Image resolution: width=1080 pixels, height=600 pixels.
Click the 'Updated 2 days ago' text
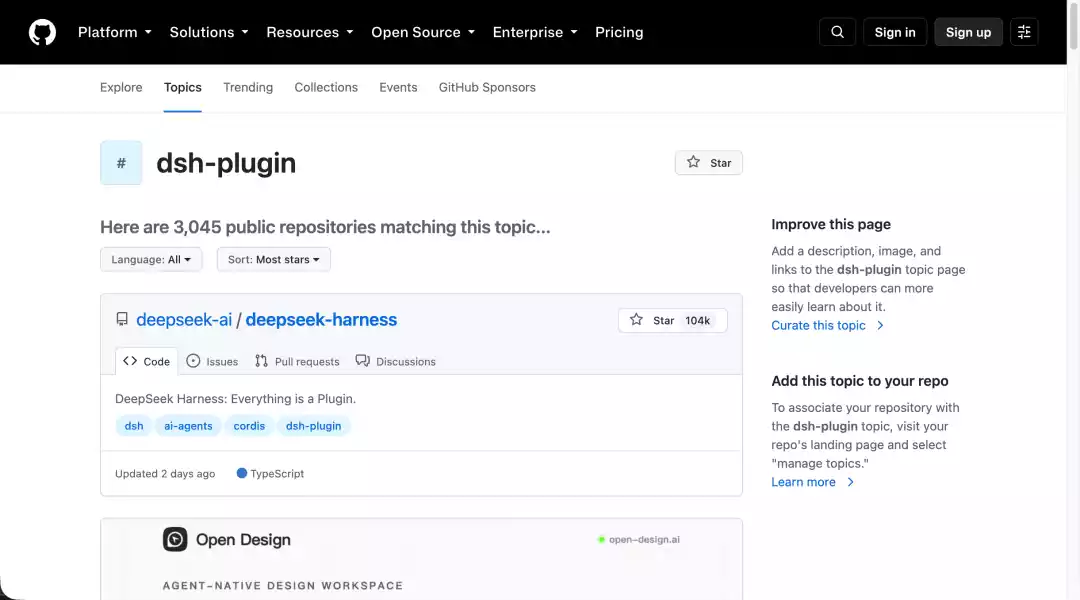pyautogui.click(x=165, y=473)
